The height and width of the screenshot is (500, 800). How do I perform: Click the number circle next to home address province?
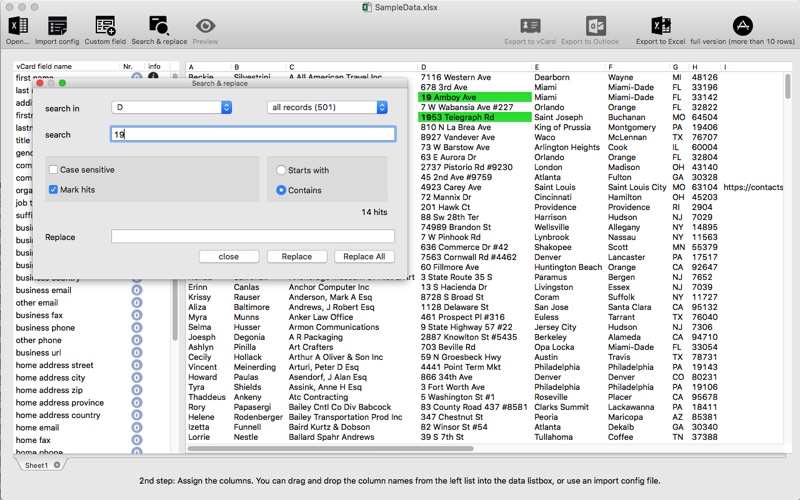pyautogui.click(x=137, y=403)
